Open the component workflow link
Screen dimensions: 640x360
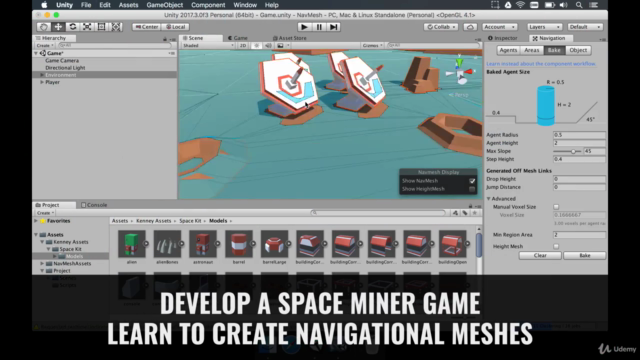[541, 64]
